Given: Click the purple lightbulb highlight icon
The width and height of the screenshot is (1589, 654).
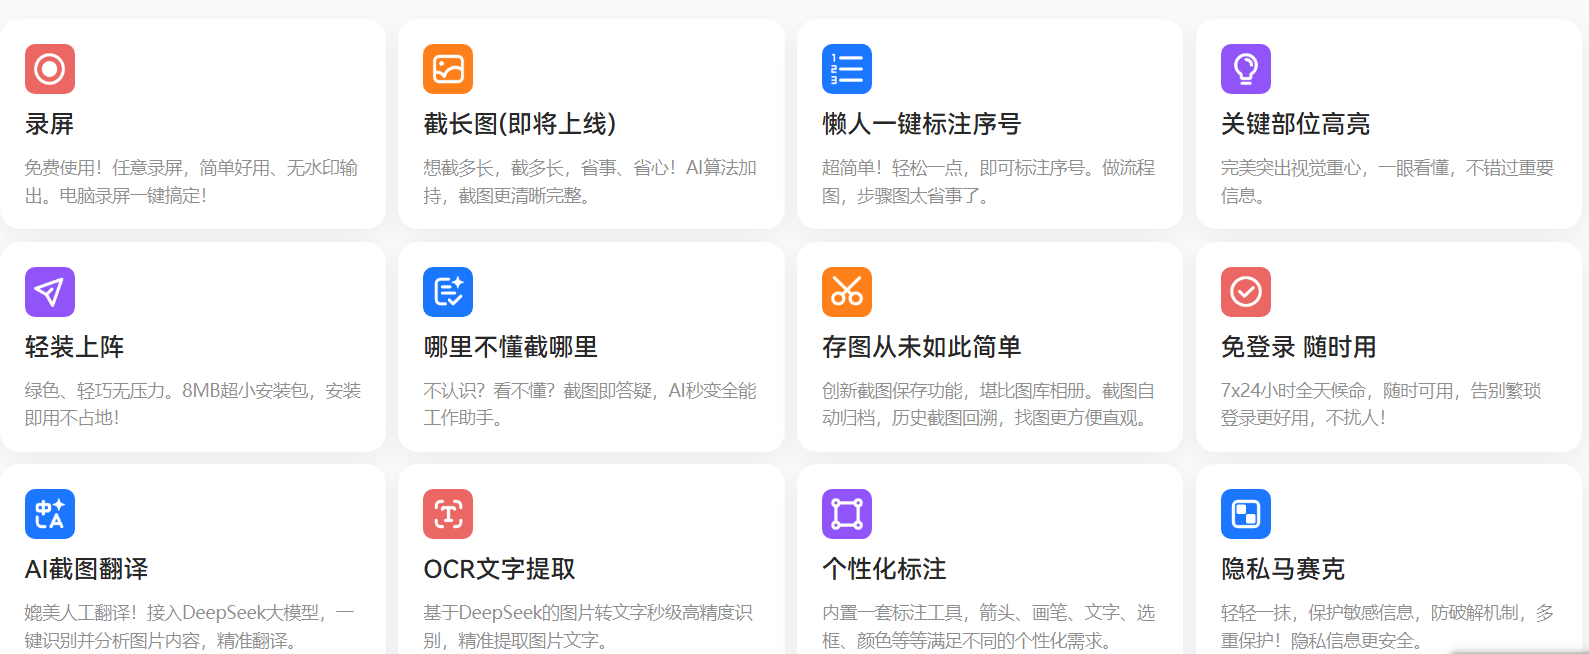Looking at the screenshot, I should pos(1245,69).
